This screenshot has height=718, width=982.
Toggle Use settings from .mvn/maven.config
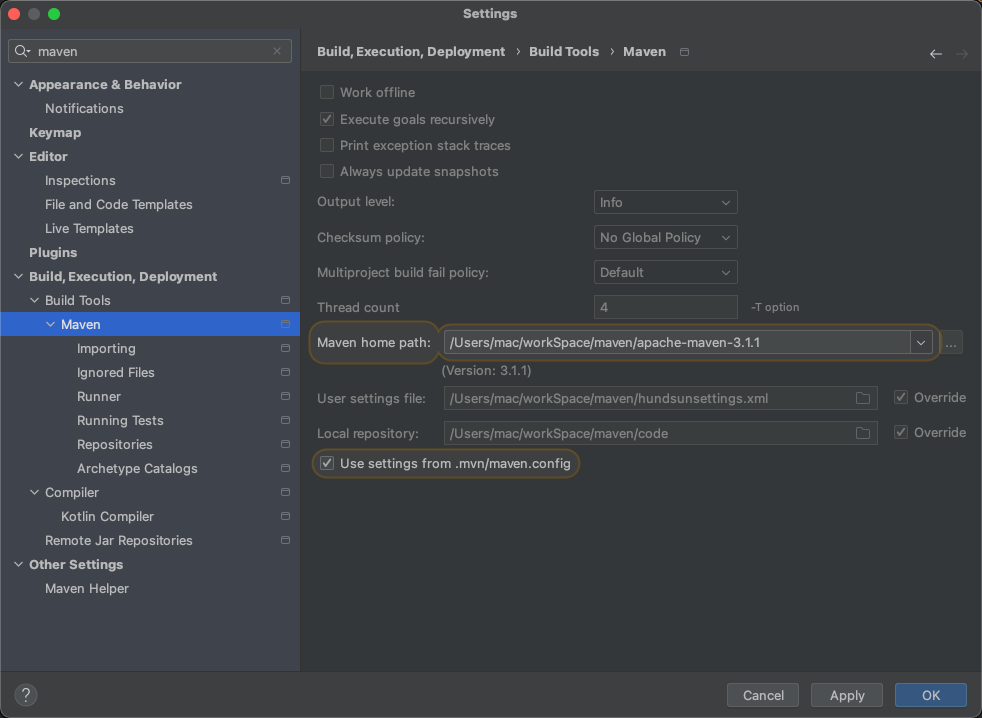327,464
